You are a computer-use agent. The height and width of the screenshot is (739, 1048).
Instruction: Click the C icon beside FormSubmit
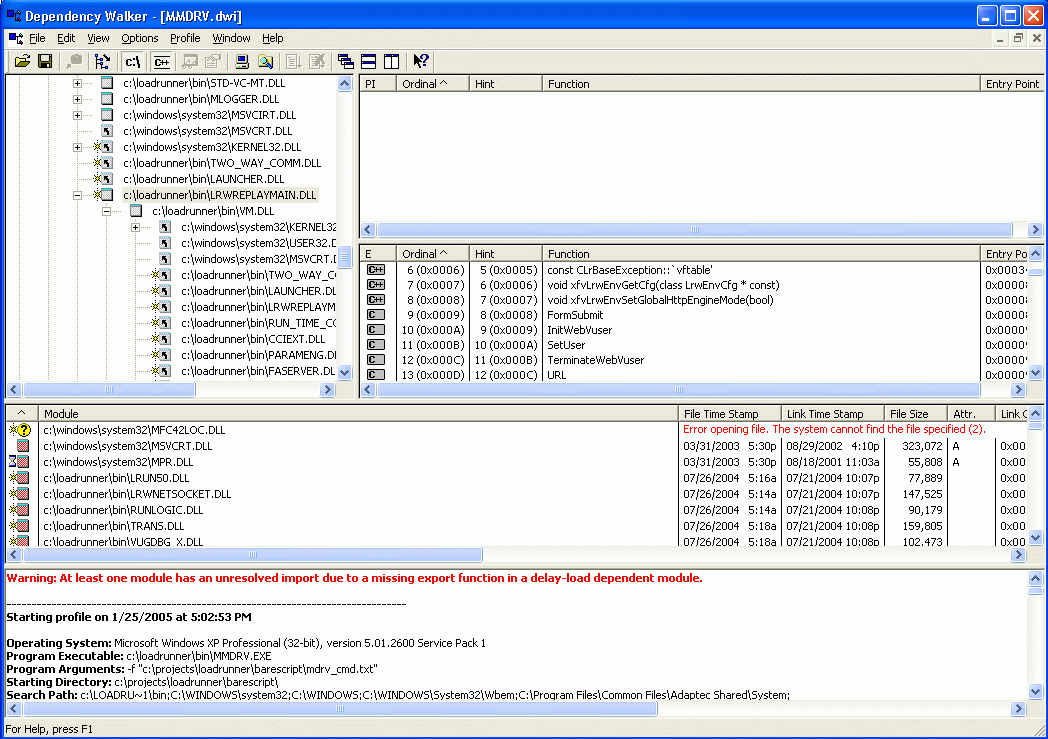pos(376,315)
